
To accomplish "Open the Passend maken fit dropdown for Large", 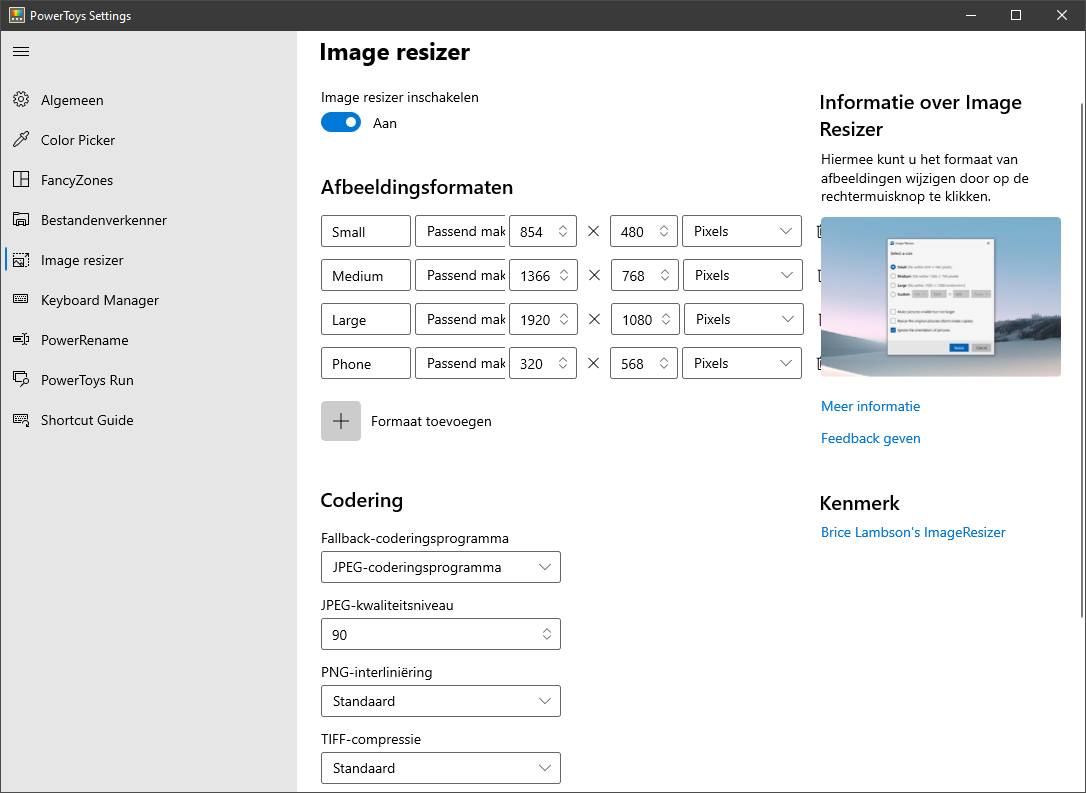I will pos(461,319).
